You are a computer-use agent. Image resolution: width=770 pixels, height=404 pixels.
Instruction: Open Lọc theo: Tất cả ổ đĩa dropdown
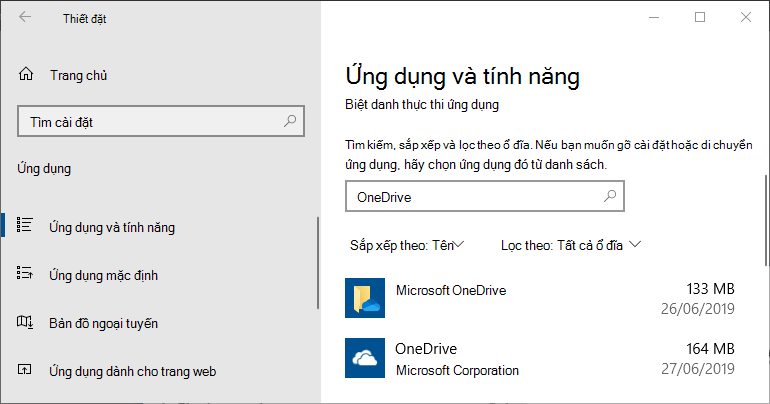point(571,245)
